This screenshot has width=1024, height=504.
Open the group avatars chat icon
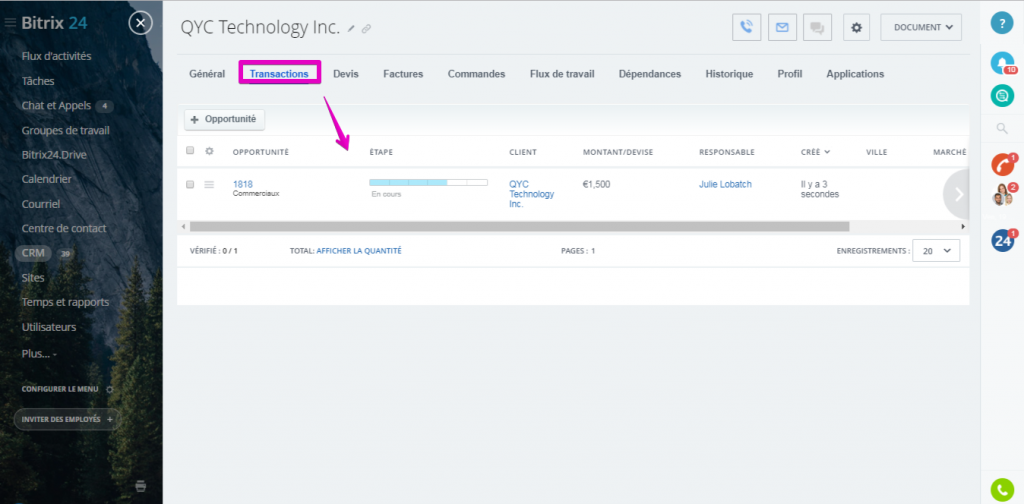coord(1002,195)
